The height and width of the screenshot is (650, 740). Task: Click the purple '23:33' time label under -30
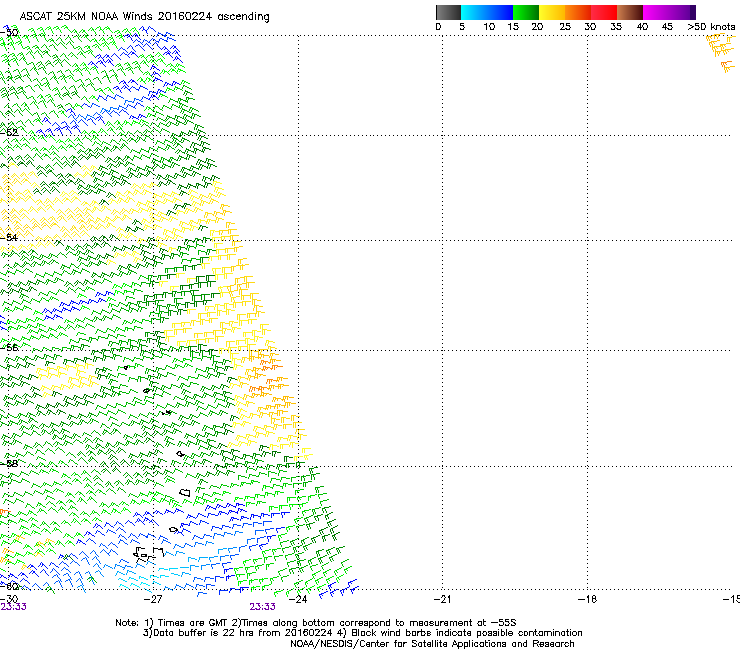pos(13,607)
